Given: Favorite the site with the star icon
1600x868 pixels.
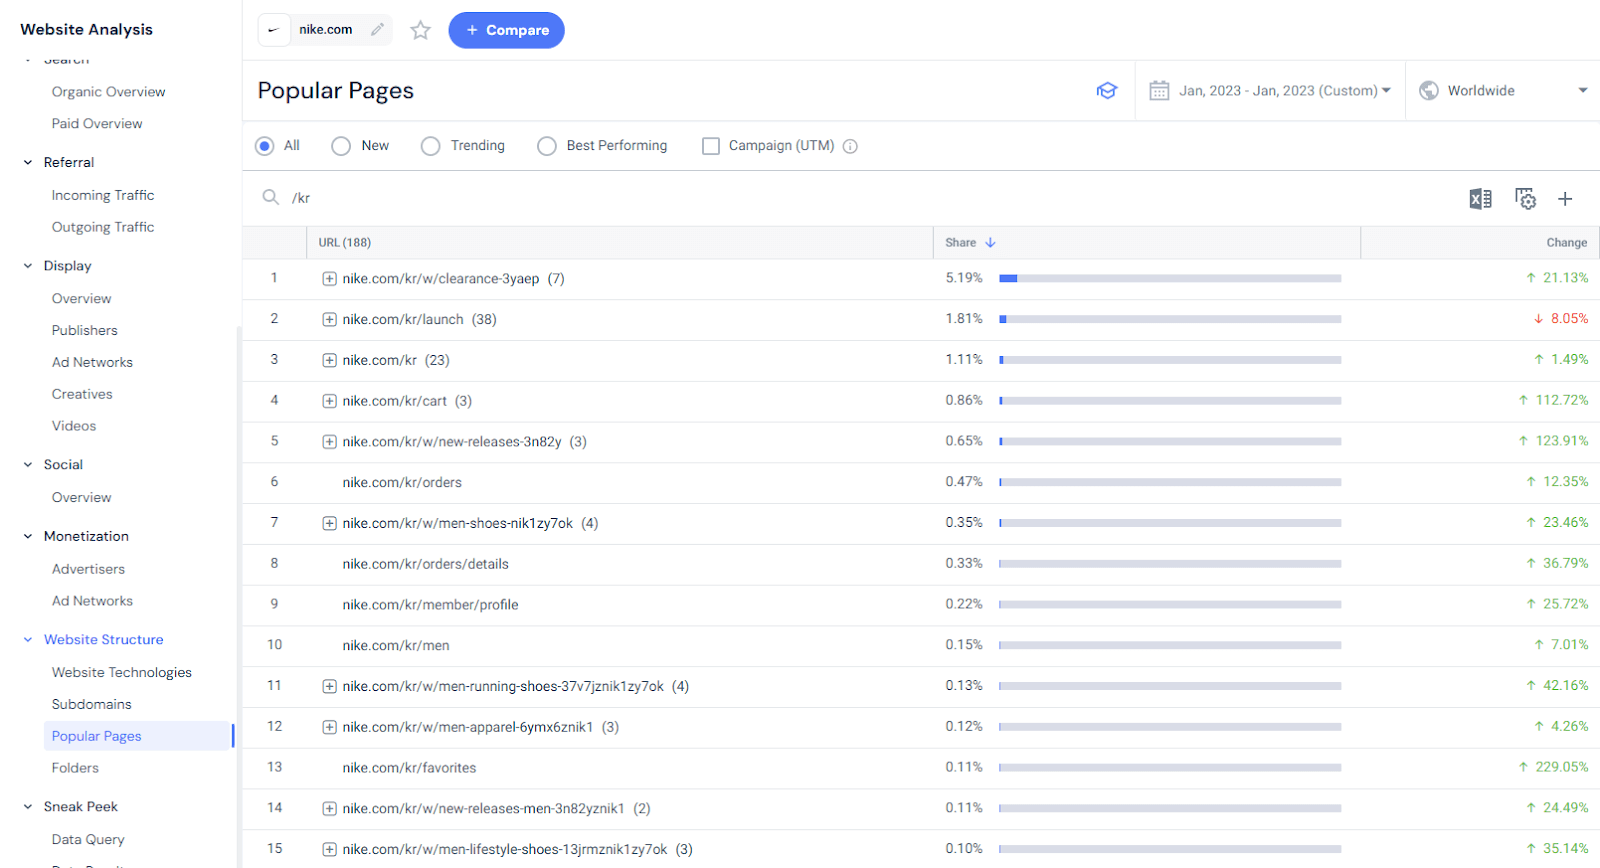Looking at the screenshot, I should (421, 30).
